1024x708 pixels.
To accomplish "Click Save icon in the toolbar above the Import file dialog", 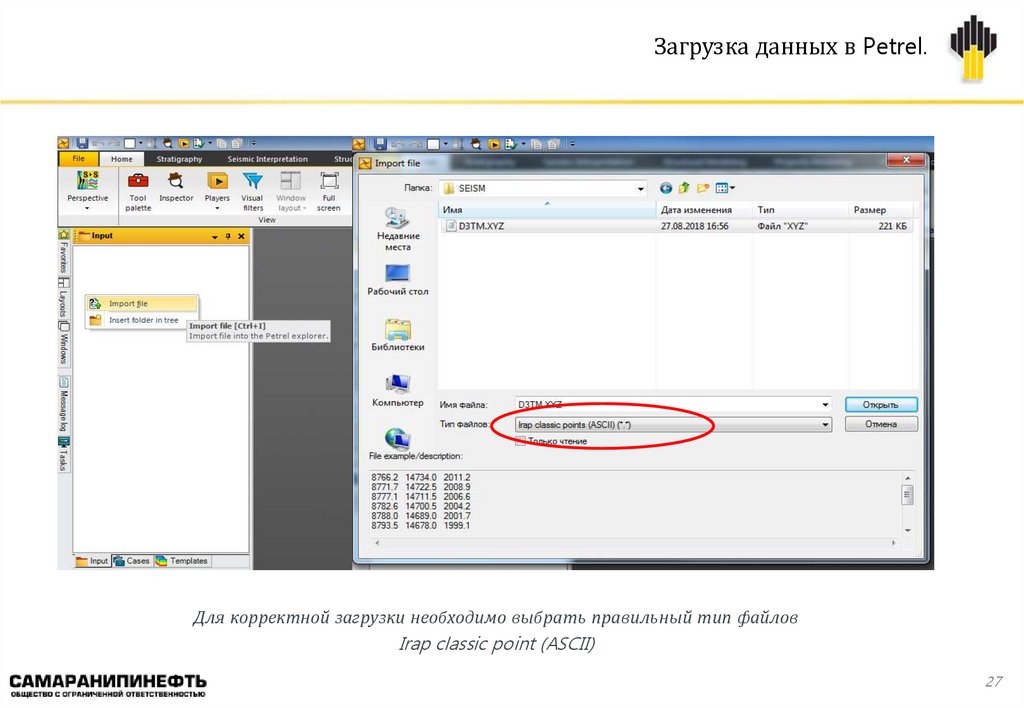I will coord(380,144).
